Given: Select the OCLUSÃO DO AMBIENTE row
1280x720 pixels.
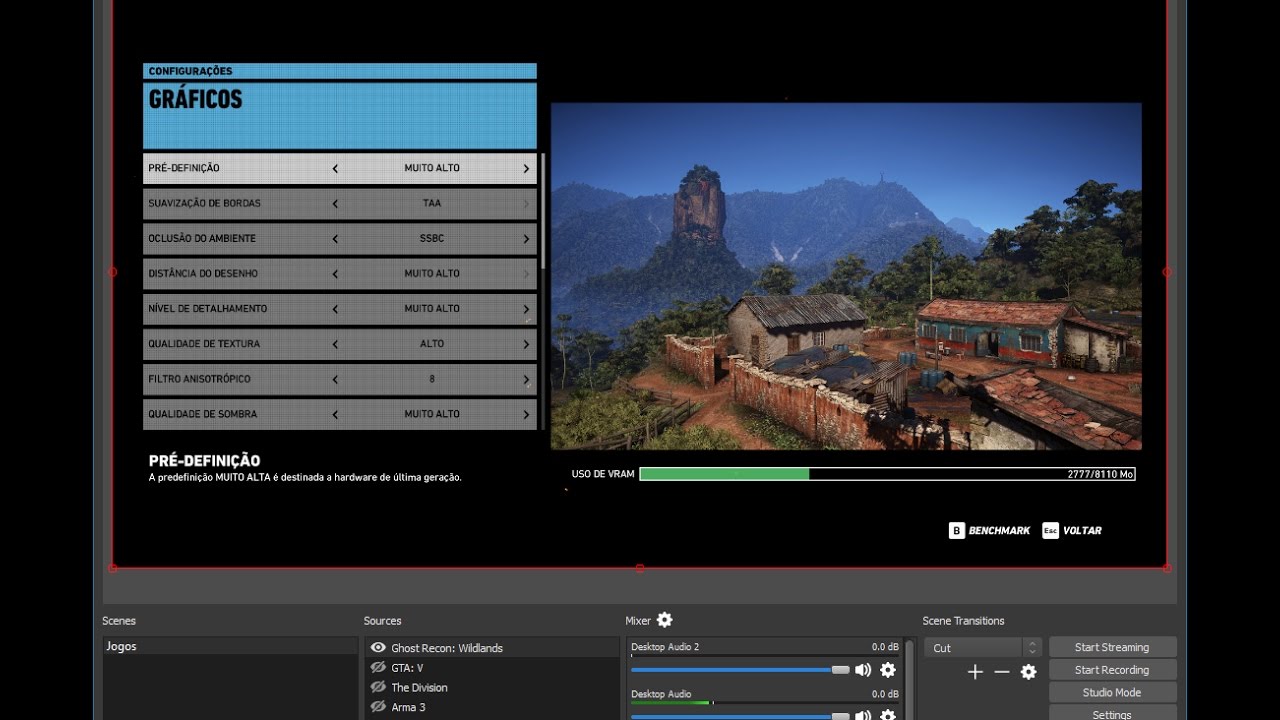Looking at the screenshot, I should [x=340, y=238].
